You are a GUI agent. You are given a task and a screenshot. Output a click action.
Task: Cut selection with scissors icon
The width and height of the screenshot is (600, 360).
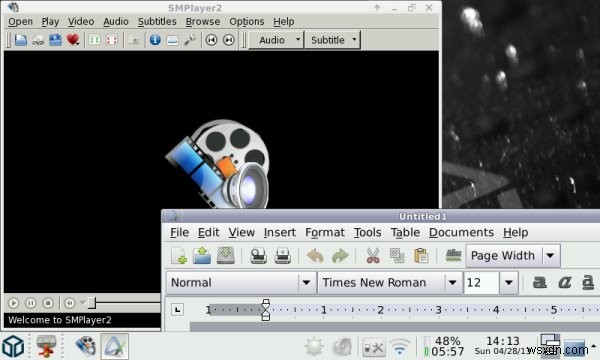373,256
